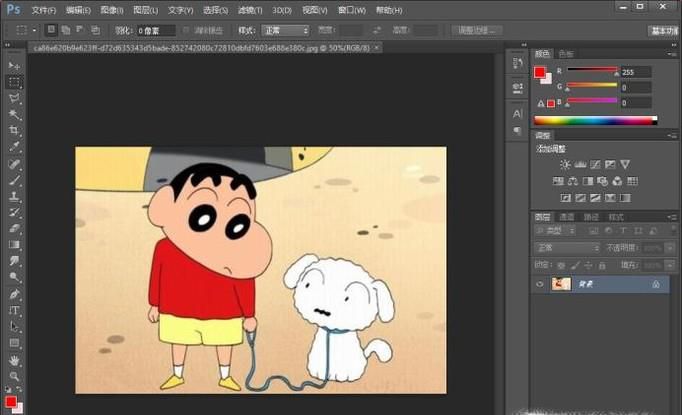Open the 窗口(W) menu

point(351,10)
